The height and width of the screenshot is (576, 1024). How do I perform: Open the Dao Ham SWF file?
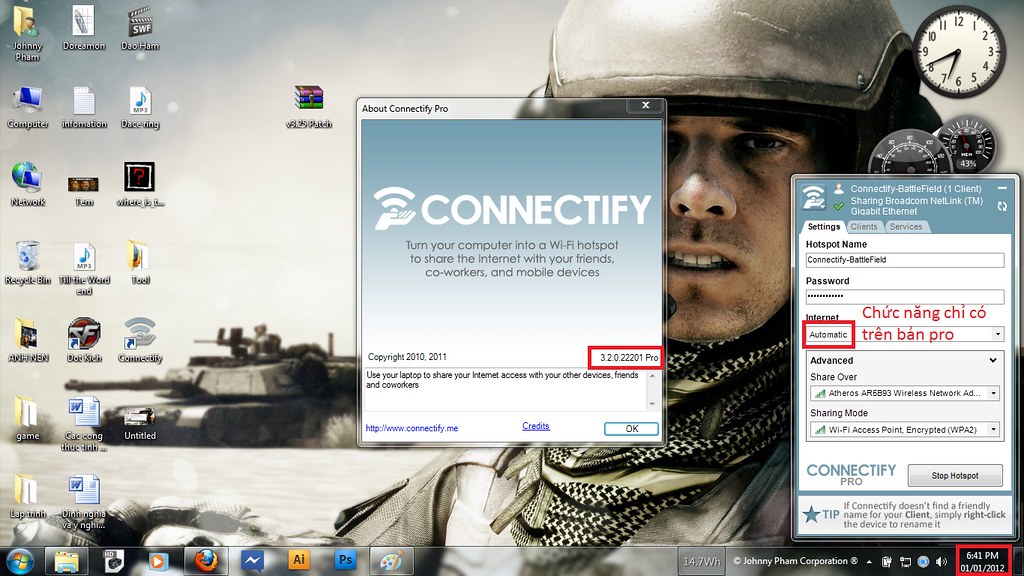pos(140,29)
